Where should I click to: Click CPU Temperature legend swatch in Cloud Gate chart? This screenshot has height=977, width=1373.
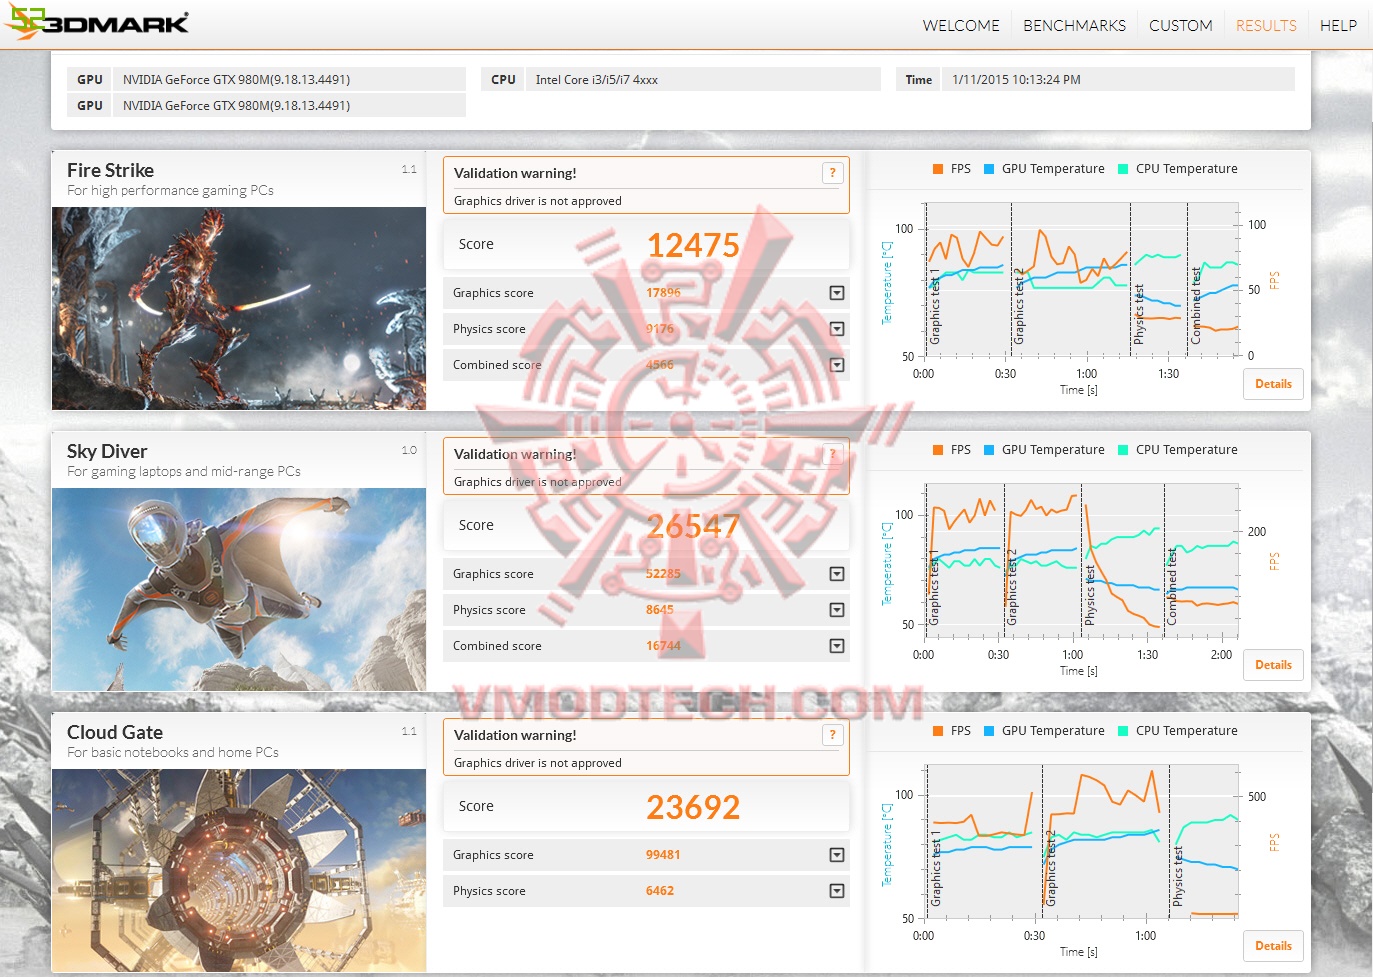[1123, 731]
